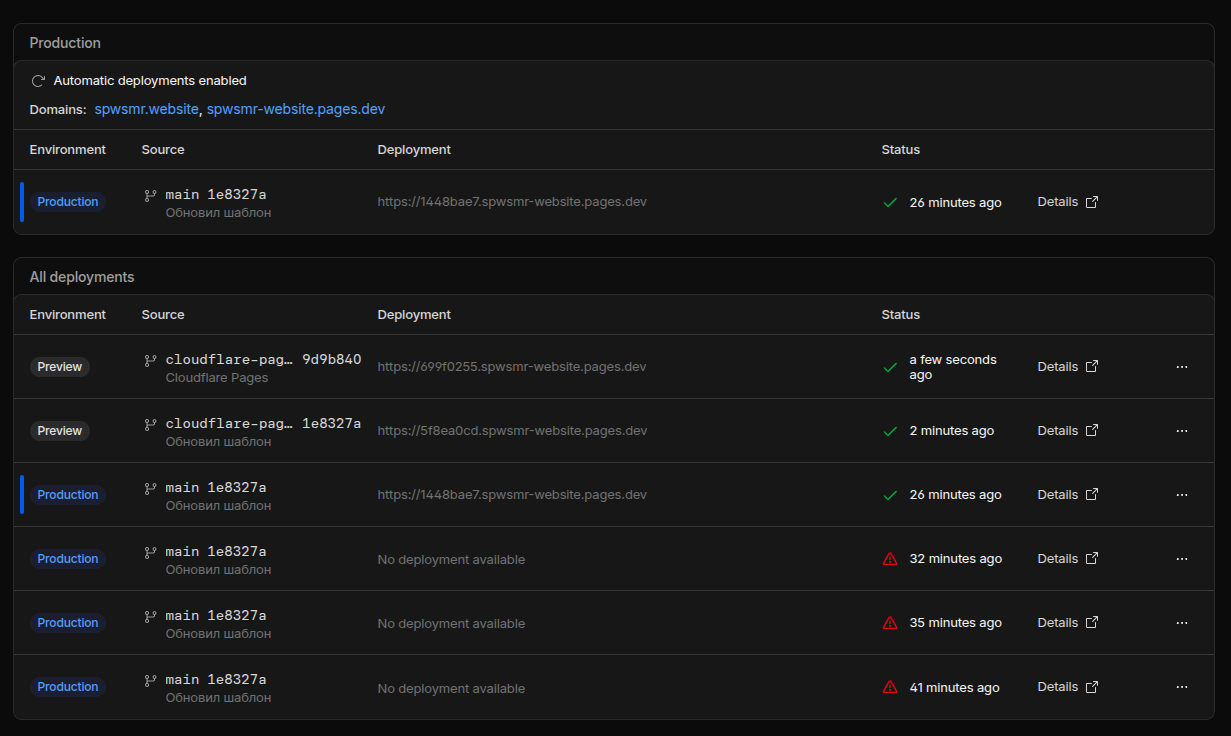Image resolution: width=1231 pixels, height=736 pixels.
Task: Click the Preview badge on the 9d9b840 row
Action: tap(60, 367)
